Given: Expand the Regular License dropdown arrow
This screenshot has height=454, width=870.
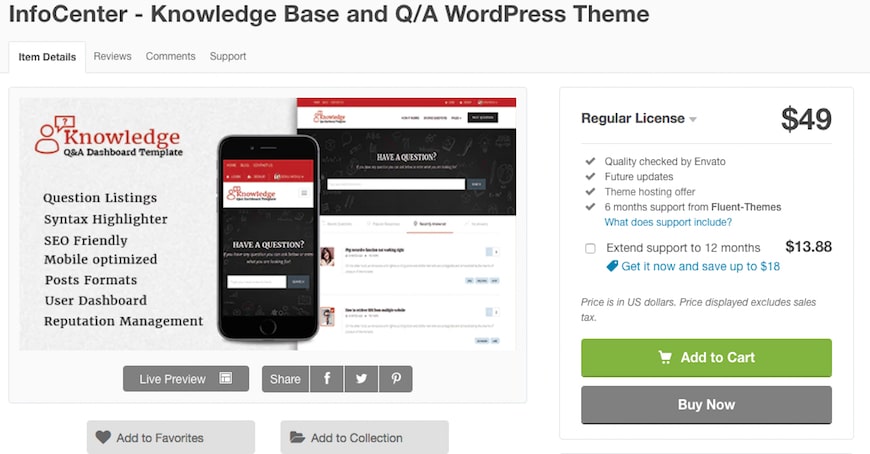Looking at the screenshot, I should (692, 119).
